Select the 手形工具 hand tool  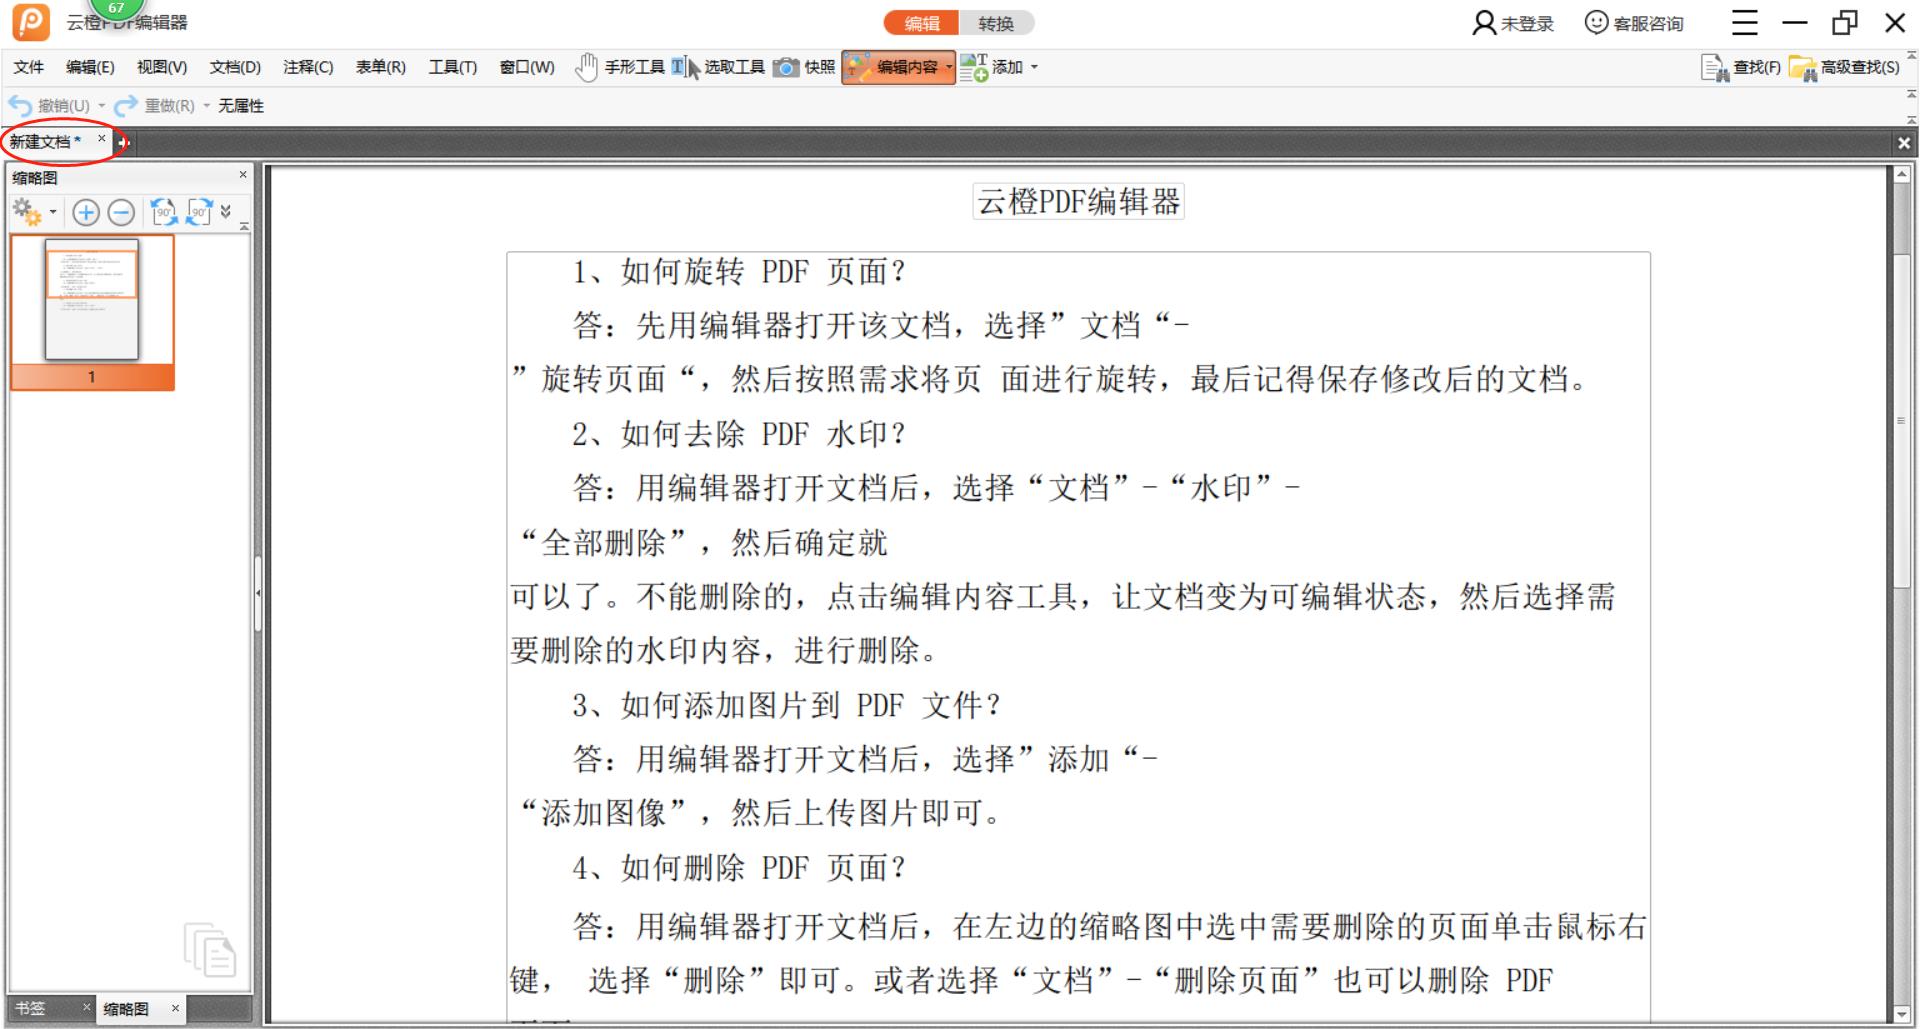(x=622, y=67)
